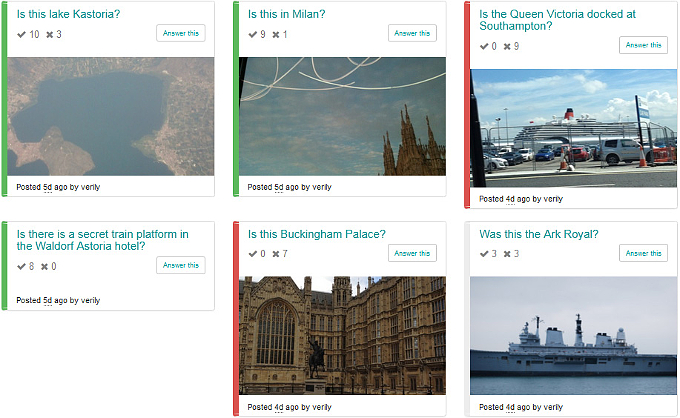Click the no-vote cross on Milan card

click(x=276, y=35)
